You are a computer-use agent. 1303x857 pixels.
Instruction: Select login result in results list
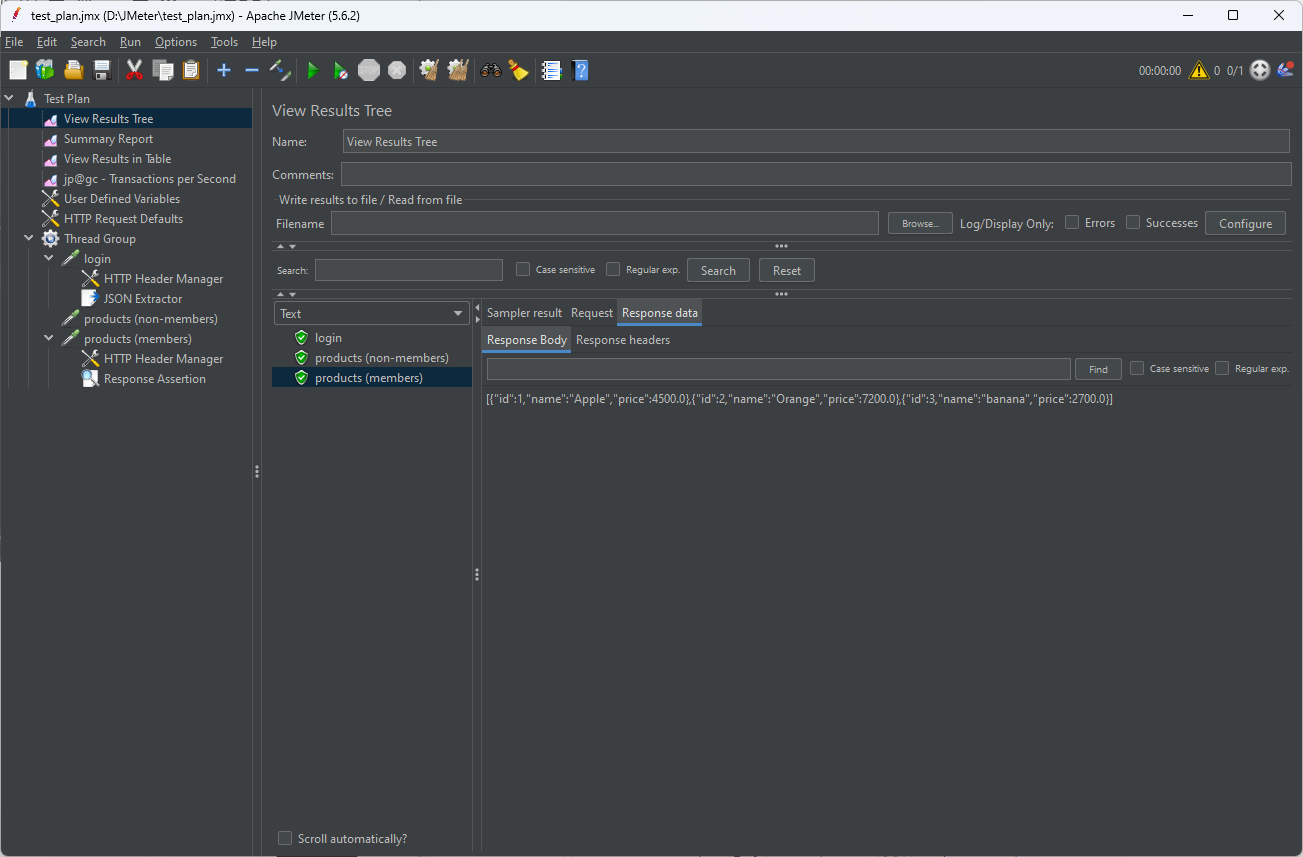point(328,338)
